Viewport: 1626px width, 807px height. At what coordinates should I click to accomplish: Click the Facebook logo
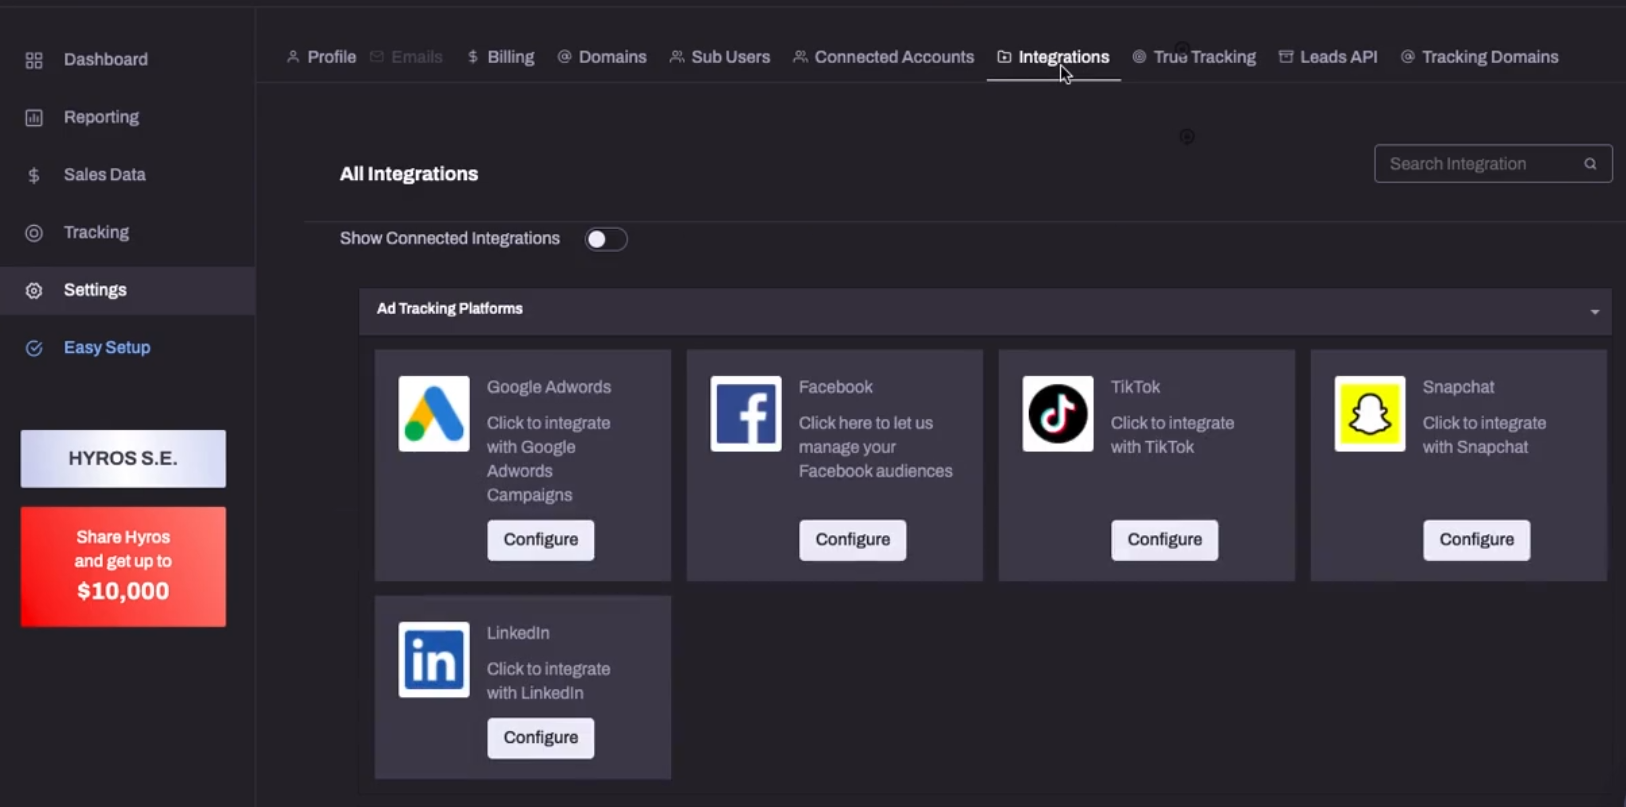(x=746, y=414)
